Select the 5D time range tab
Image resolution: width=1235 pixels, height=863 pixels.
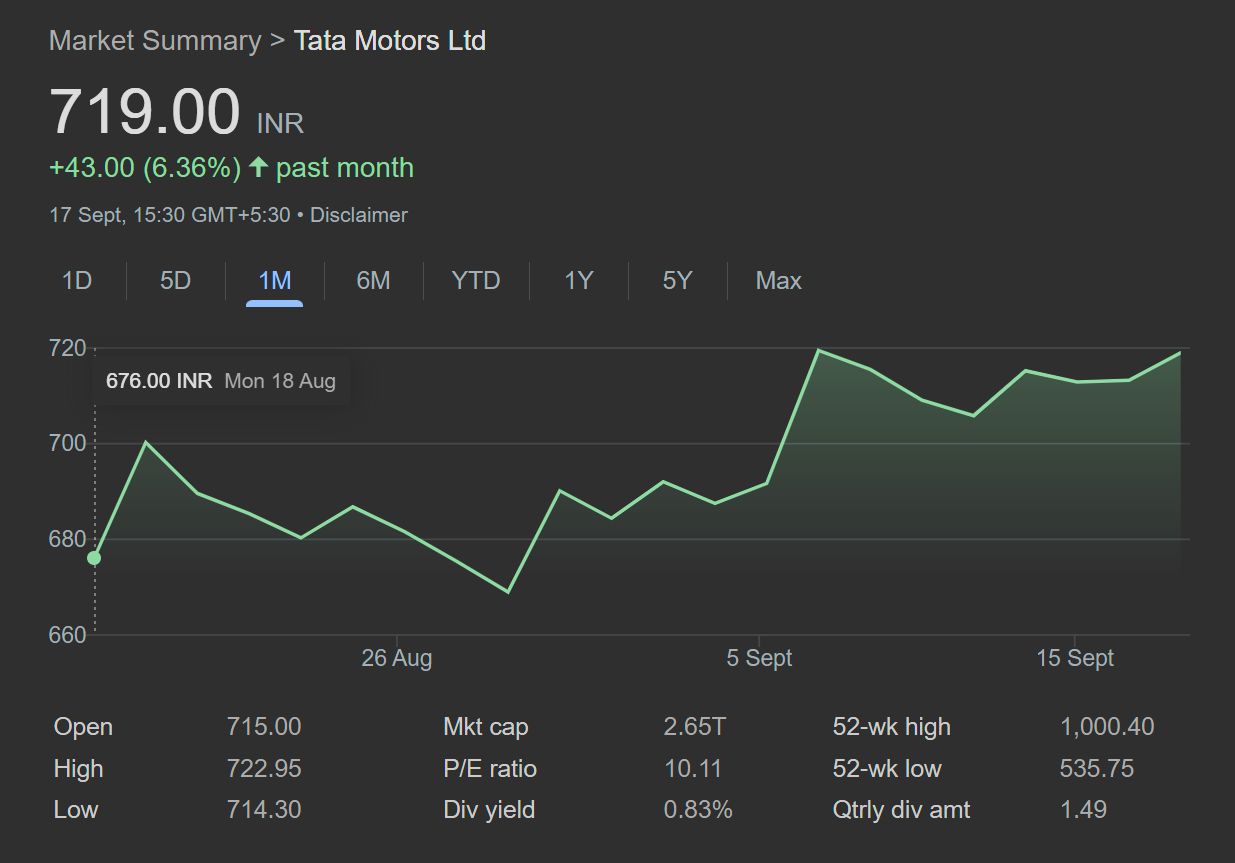coord(175,281)
